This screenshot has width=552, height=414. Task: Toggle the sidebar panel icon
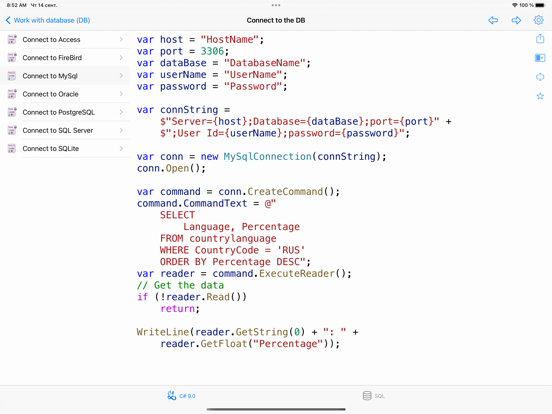click(x=540, y=57)
